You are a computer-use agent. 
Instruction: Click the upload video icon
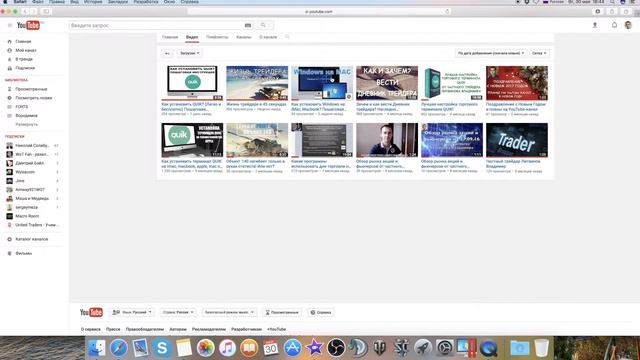point(595,25)
